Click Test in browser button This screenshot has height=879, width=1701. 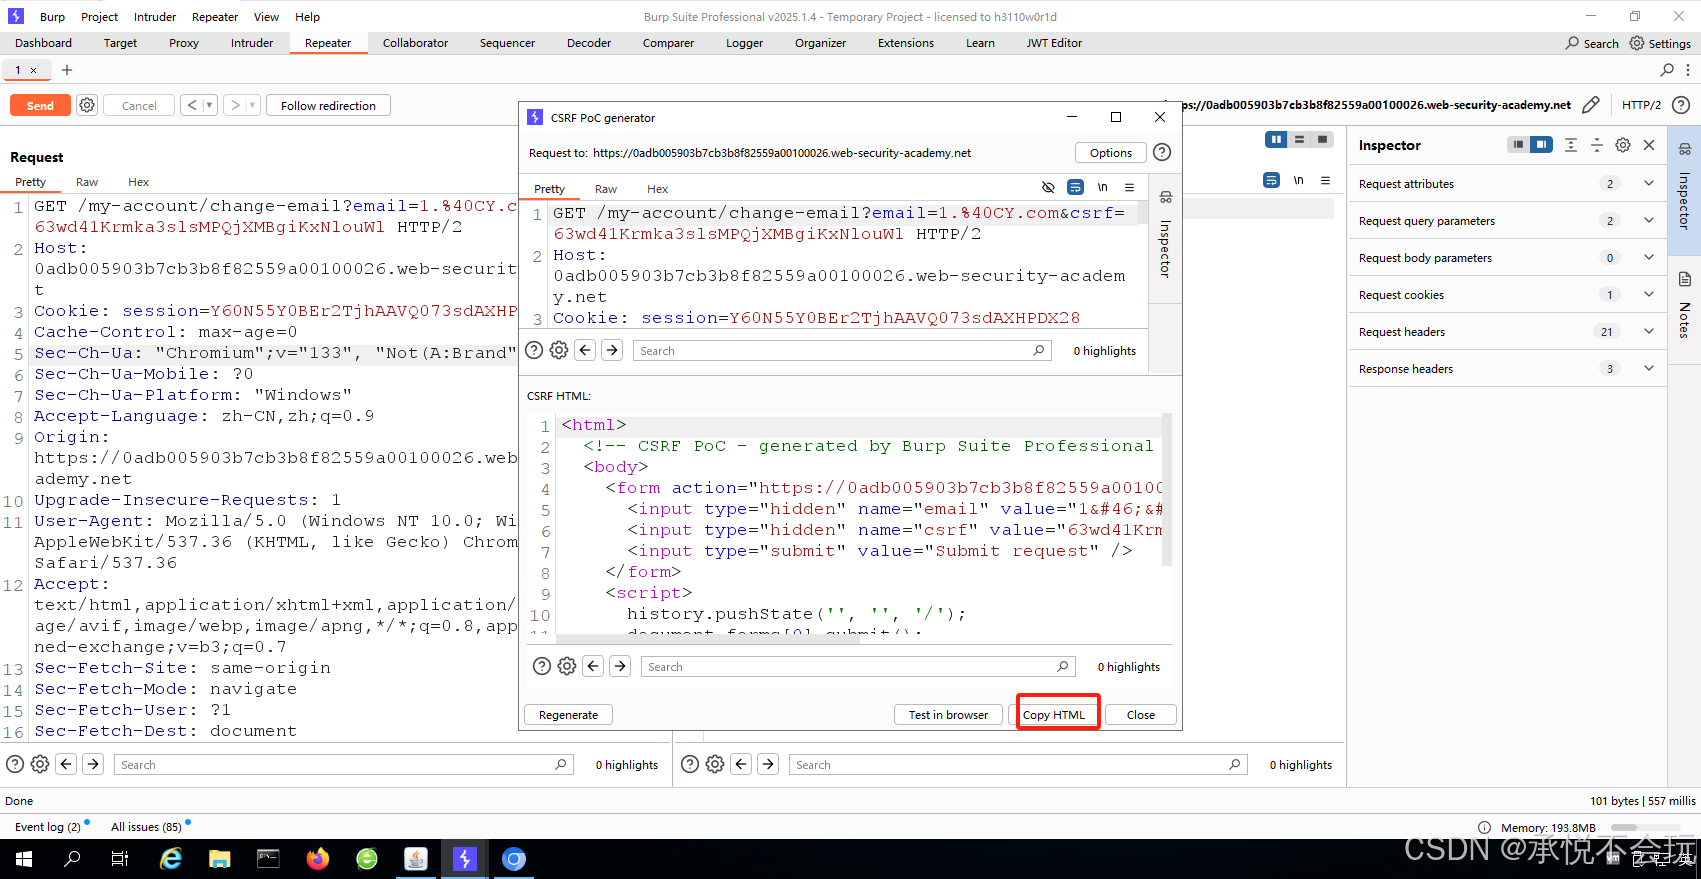(x=948, y=714)
